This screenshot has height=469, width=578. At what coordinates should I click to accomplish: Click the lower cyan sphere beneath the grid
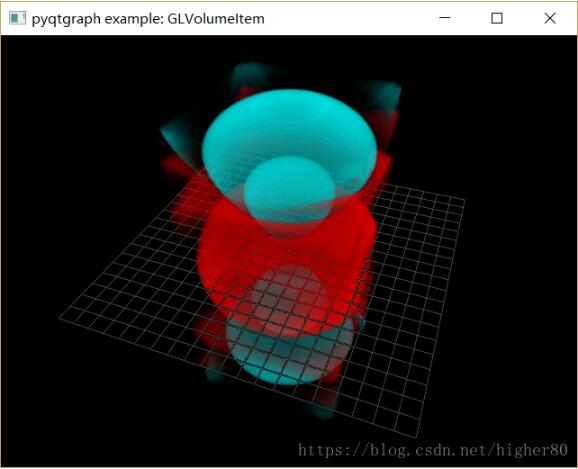(288, 354)
